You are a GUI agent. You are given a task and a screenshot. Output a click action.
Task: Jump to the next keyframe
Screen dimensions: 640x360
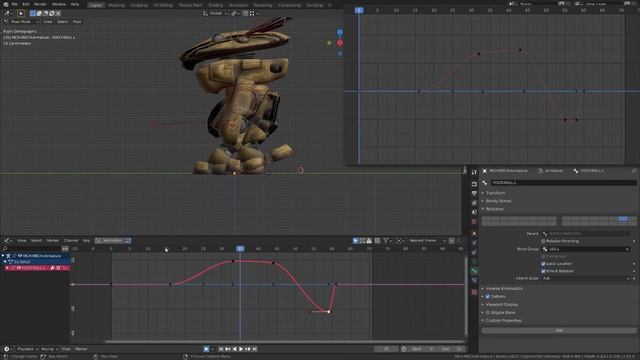click(x=248, y=349)
